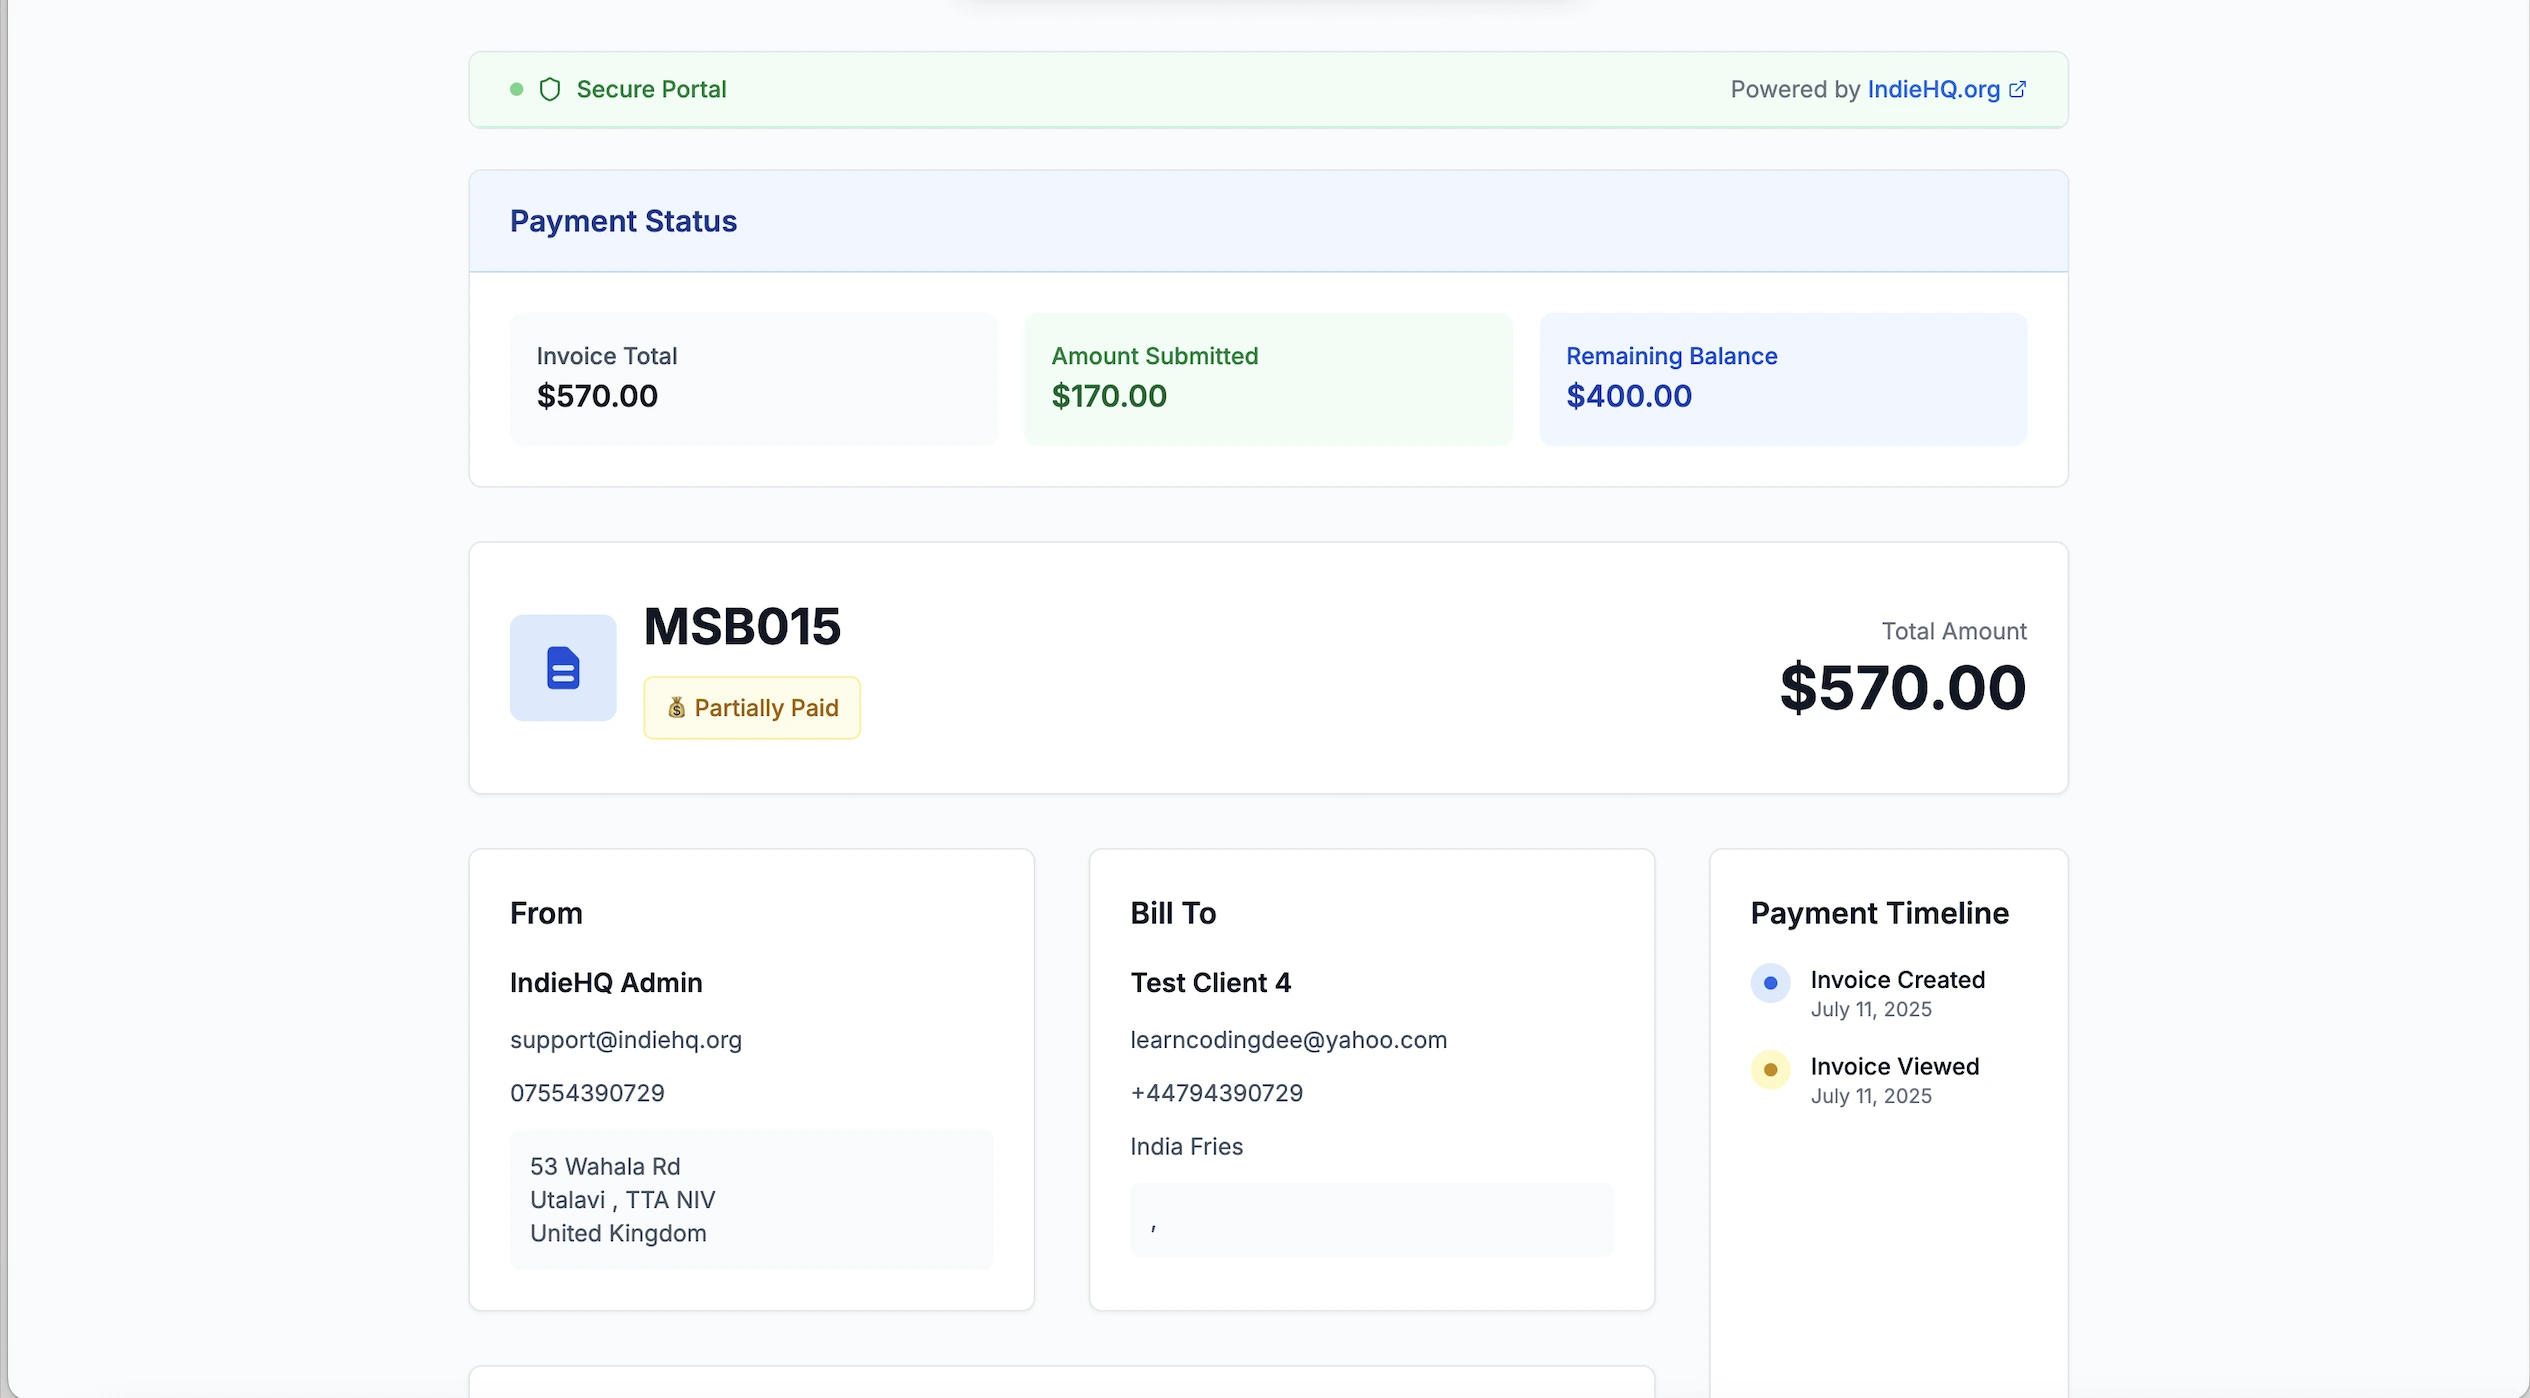This screenshot has height=1398, width=2530.
Task: Click the July 11, 2025 date under Invoice Created
Action: pos(1871,1010)
